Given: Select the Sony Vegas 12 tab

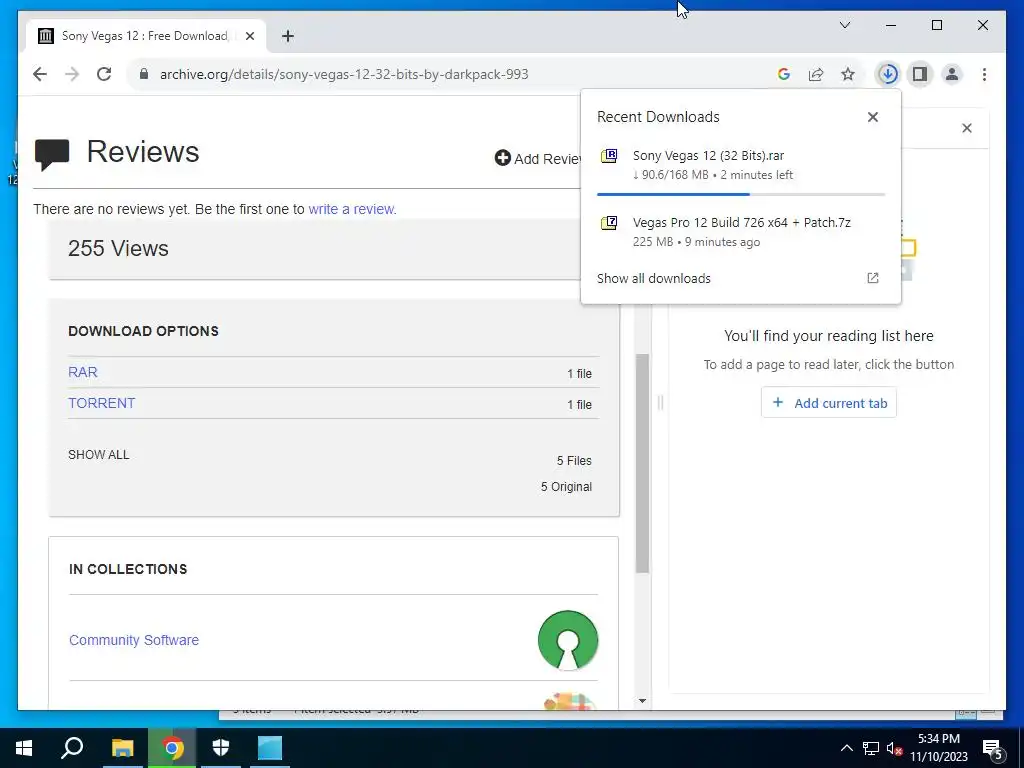Looking at the screenshot, I should (x=145, y=36).
